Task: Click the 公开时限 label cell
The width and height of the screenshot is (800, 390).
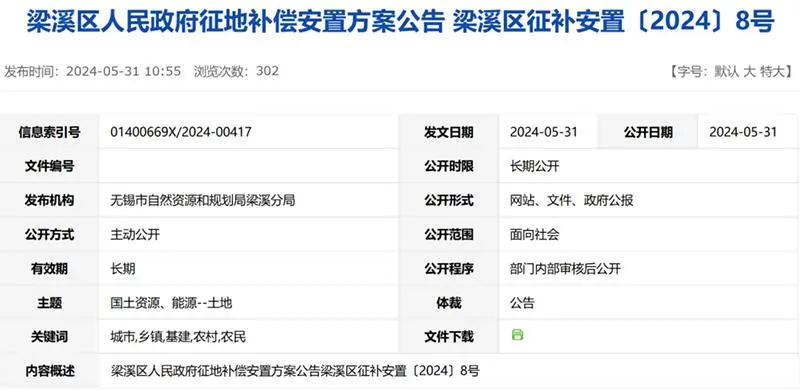Action: pyautogui.click(x=449, y=166)
